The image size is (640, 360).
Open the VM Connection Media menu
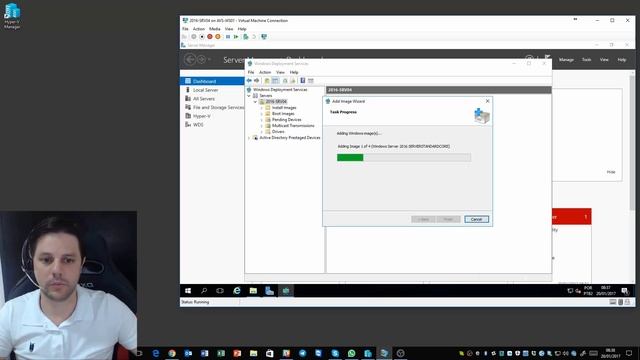click(x=215, y=29)
